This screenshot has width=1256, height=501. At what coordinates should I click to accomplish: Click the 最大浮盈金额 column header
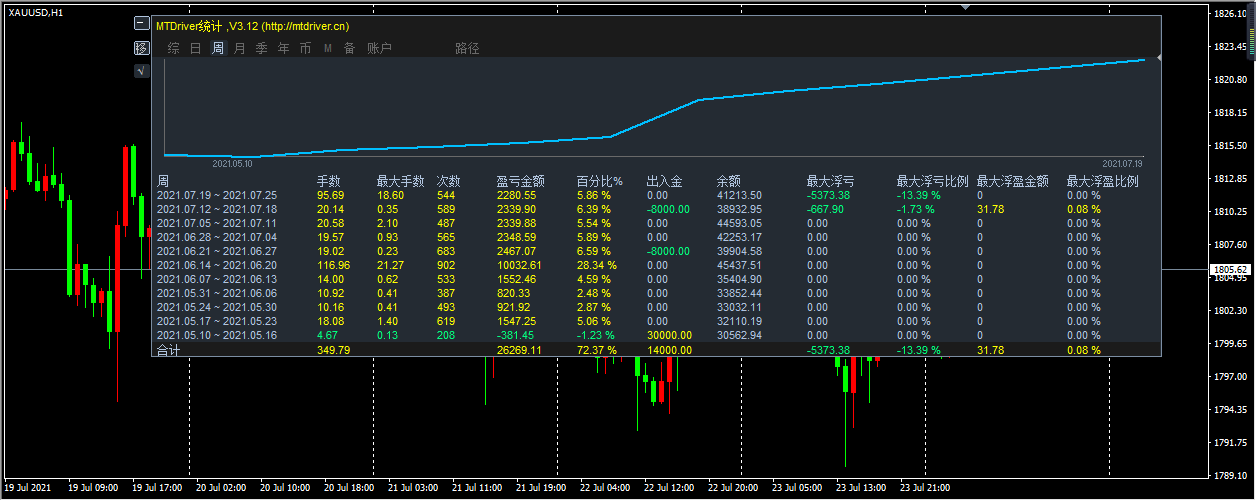pos(1013,182)
